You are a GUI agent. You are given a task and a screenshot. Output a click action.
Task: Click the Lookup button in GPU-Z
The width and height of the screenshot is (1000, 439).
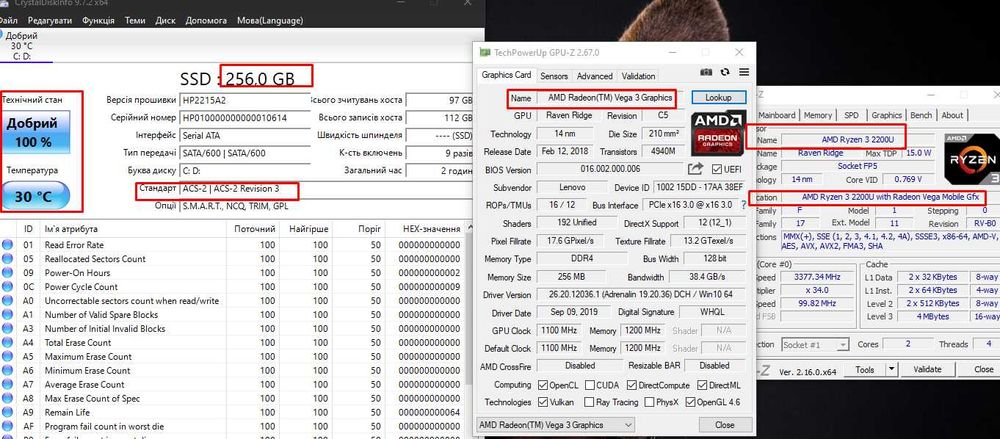point(718,98)
